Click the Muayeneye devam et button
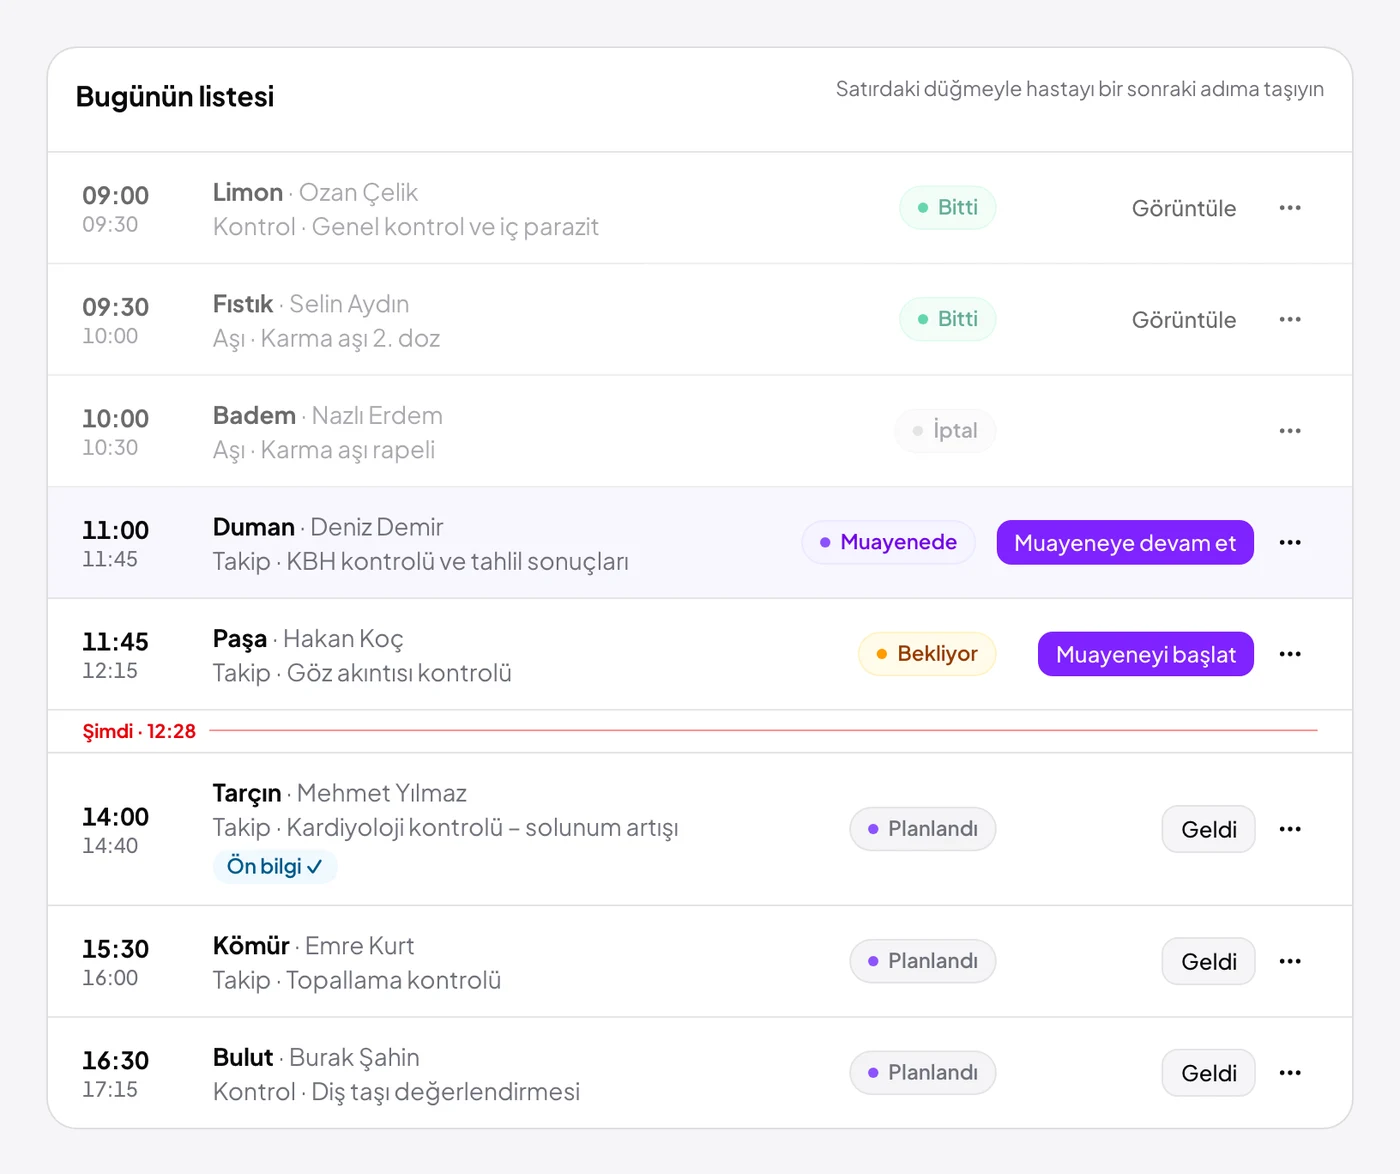The image size is (1400, 1174). coord(1125,543)
